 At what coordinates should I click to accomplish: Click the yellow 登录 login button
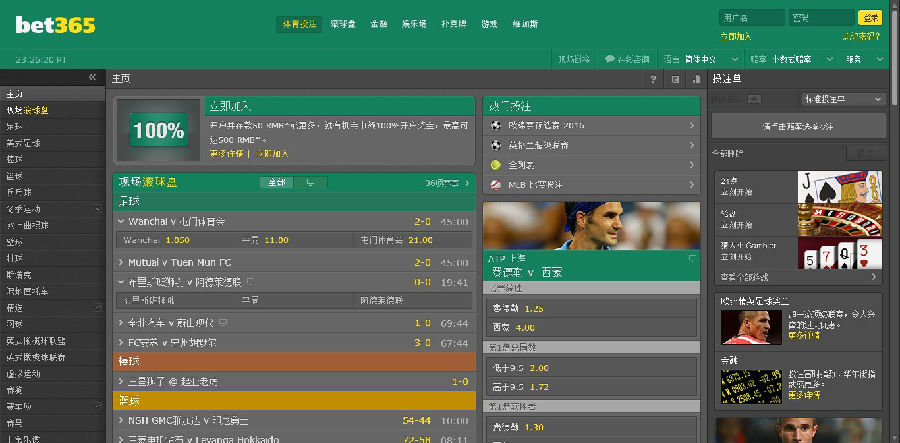click(x=870, y=18)
